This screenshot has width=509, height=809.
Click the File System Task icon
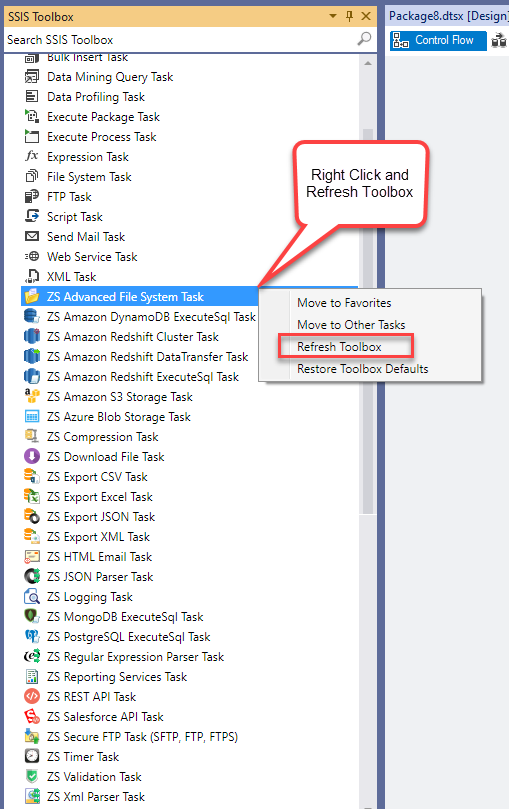(x=32, y=176)
